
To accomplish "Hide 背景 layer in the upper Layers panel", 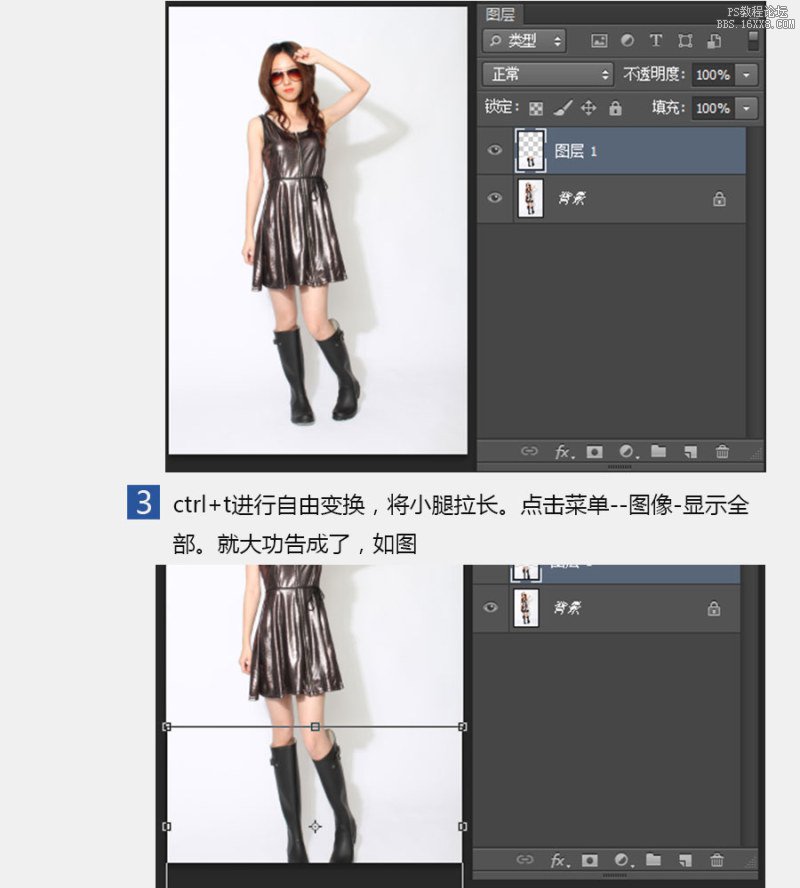I will 494,198.
